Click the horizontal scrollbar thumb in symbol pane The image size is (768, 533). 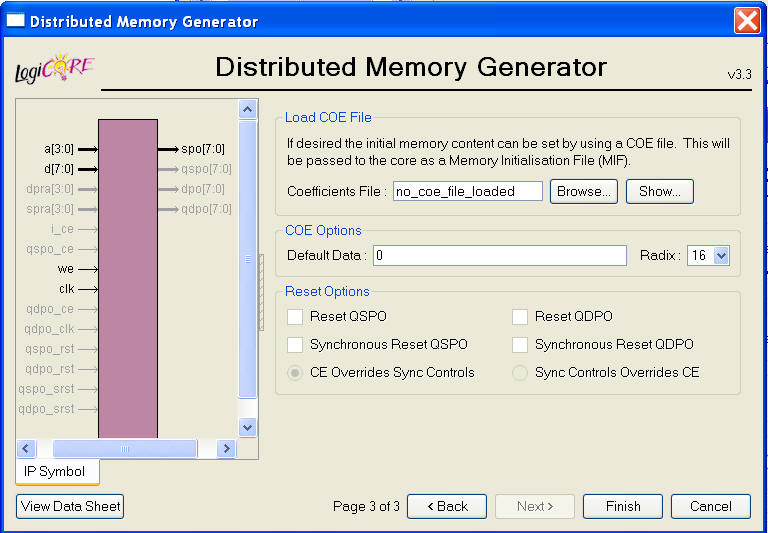click(x=125, y=448)
